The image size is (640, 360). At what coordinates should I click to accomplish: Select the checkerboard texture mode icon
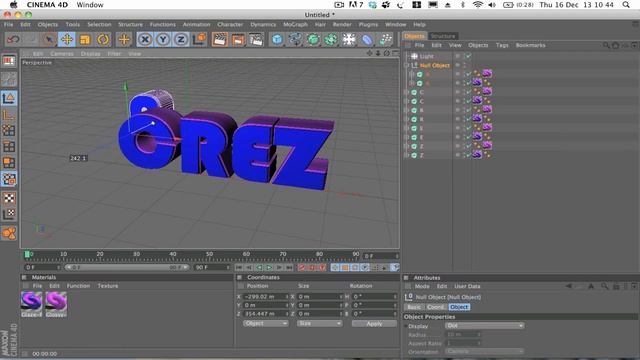[x=9, y=198]
